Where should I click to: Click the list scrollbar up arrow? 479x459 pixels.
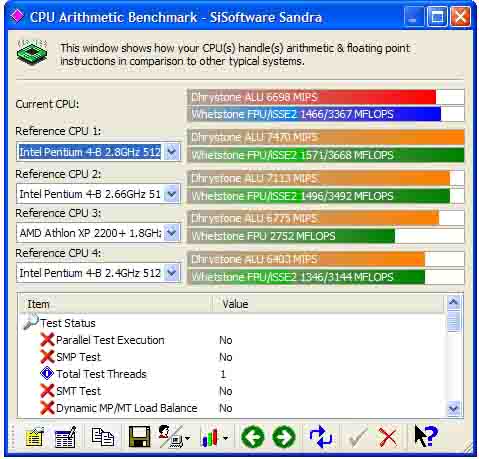pyautogui.click(x=454, y=303)
